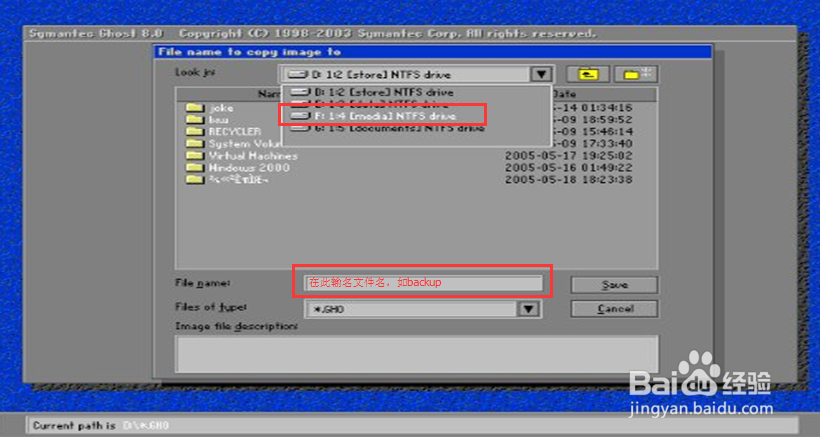The width and height of the screenshot is (820, 437).
Task: Click date 2005-05-17 19:25:02
Action: pyautogui.click(x=568, y=156)
